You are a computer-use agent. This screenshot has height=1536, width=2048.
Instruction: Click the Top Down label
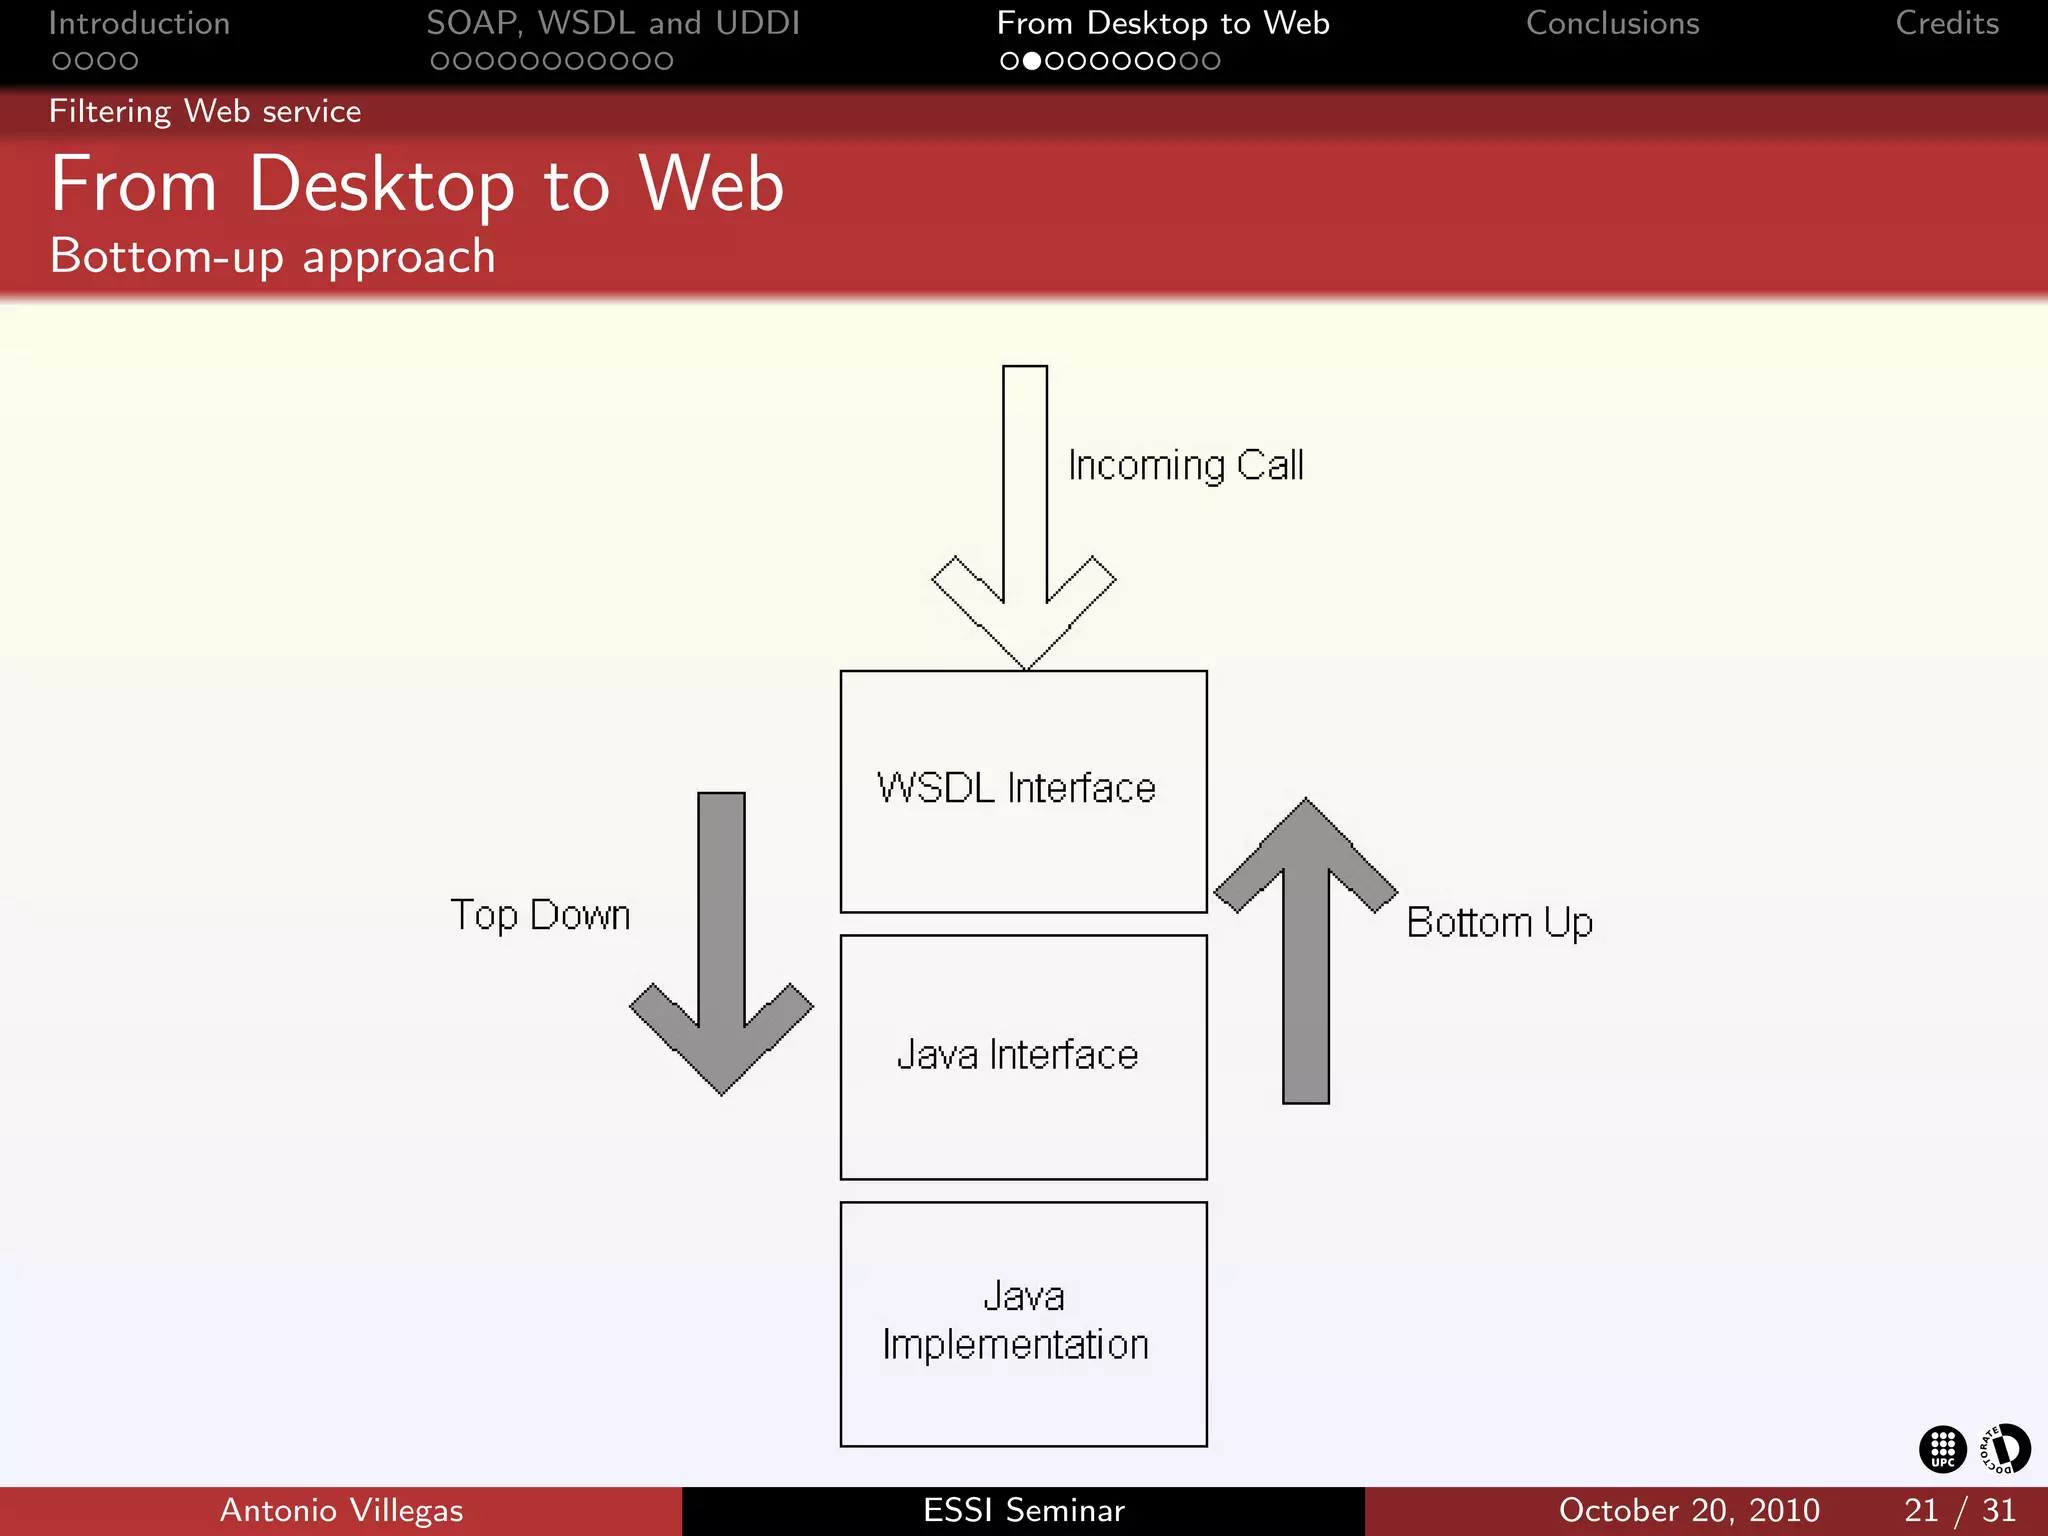click(540, 916)
